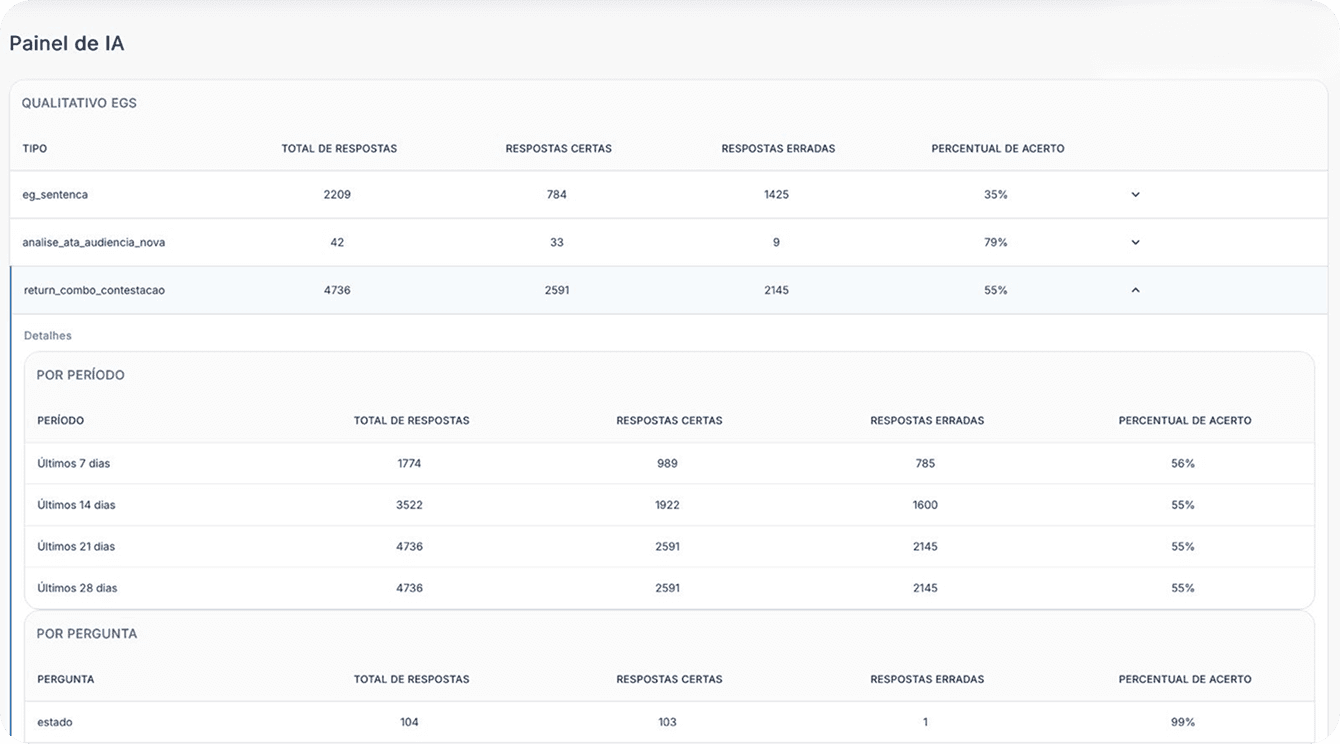Viewport: 1340px width, 744px height.
Task: Click the Últimos 14 dias period row
Action: click(669, 505)
